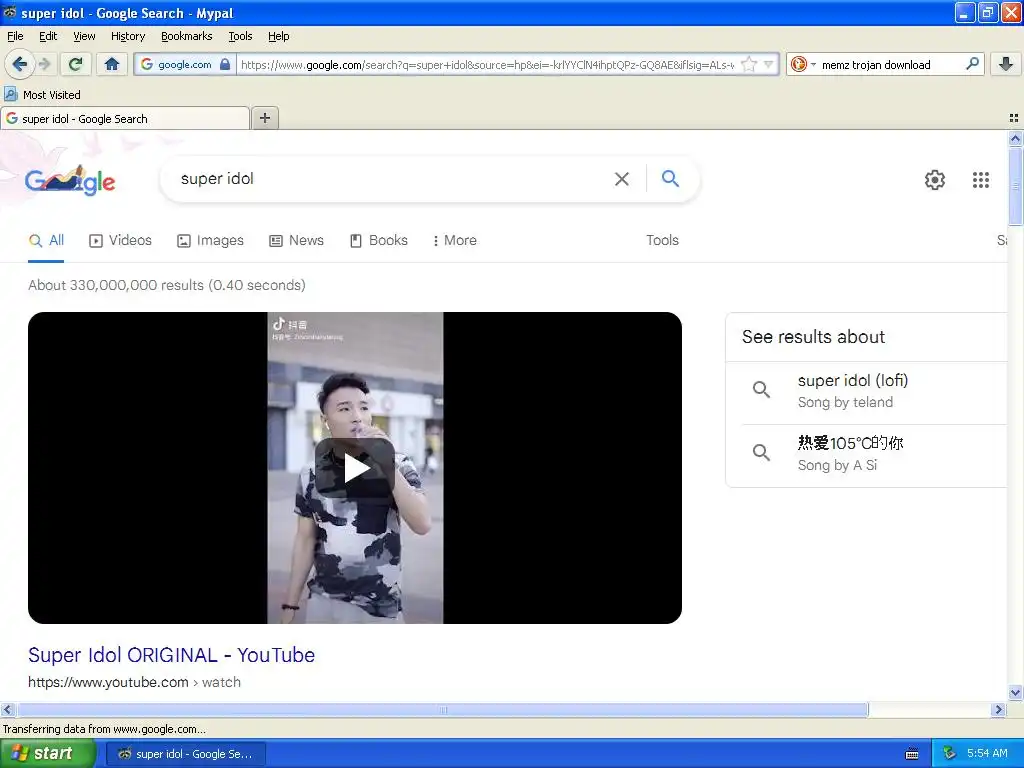The height and width of the screenshot is (768, 1024).
Task: Click the blue Google search magnifier
Action: click(x=670, y=178)
